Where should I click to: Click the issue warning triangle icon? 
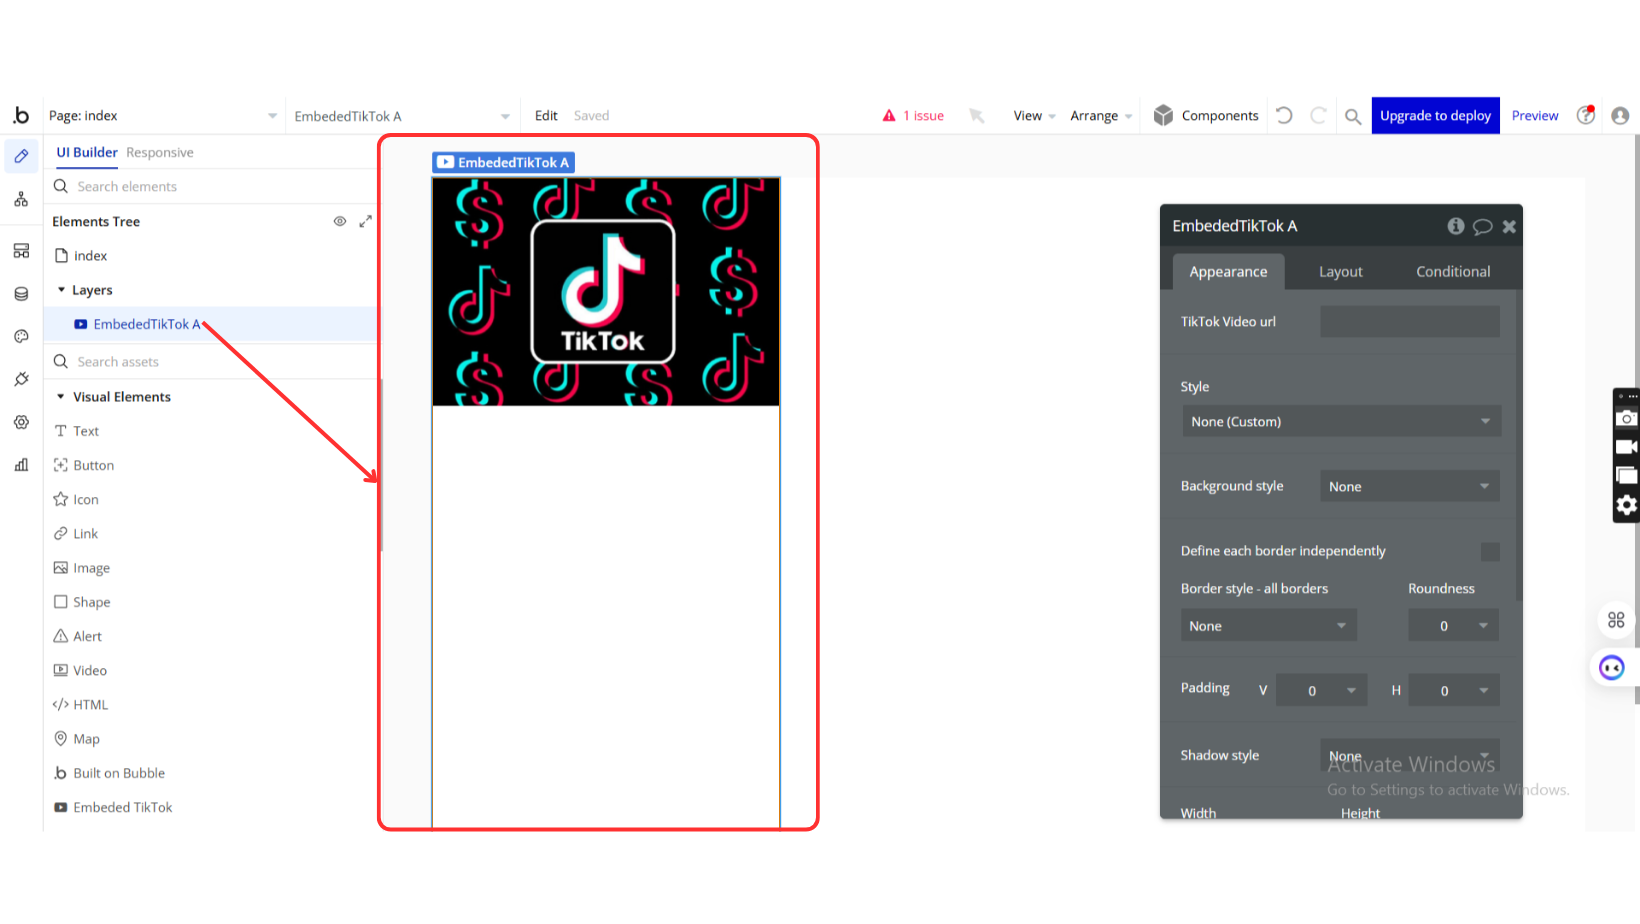(889, 116)
